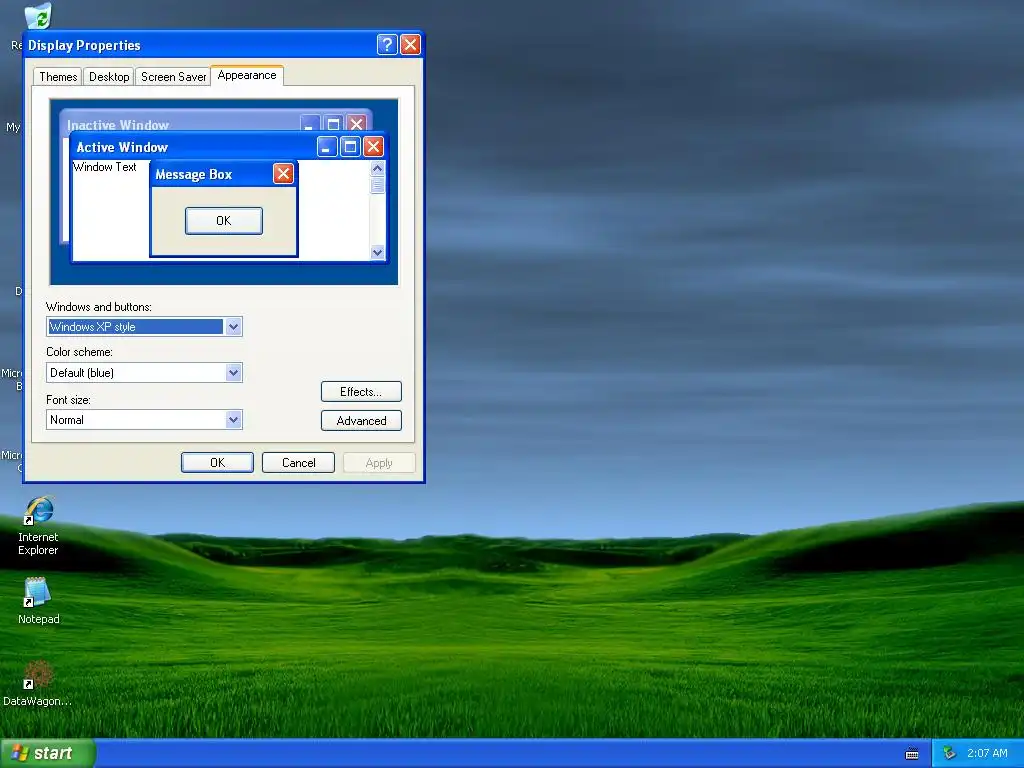
Task: Open the Effects... dialog
Action: click(x=361, y=392)
